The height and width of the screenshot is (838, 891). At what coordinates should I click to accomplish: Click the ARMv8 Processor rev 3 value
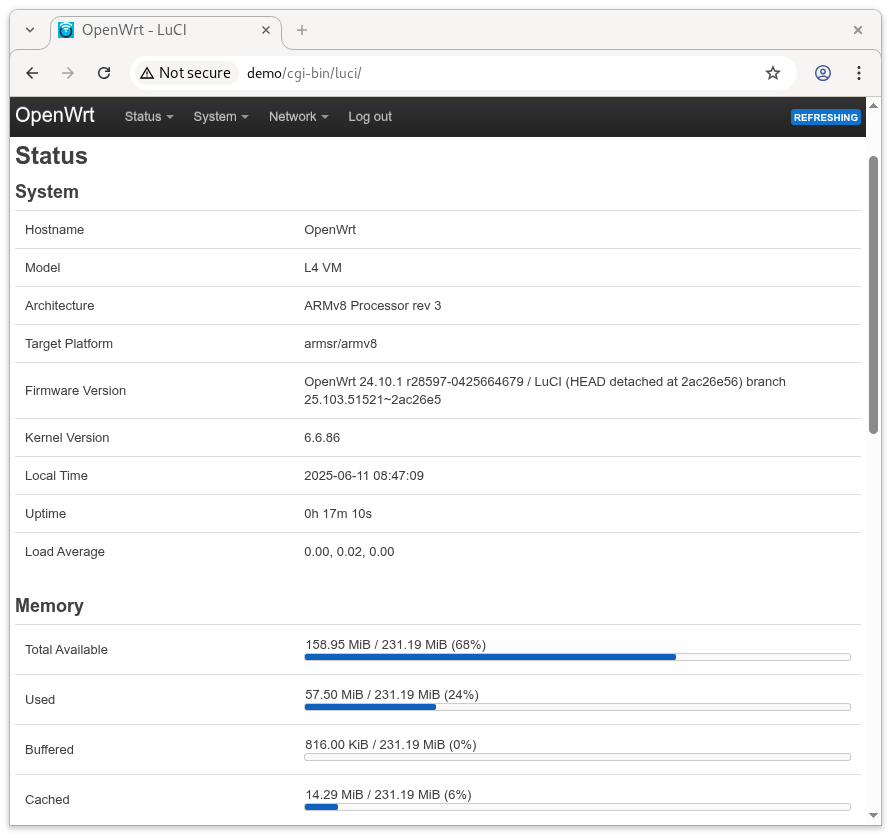coord(372,306)
